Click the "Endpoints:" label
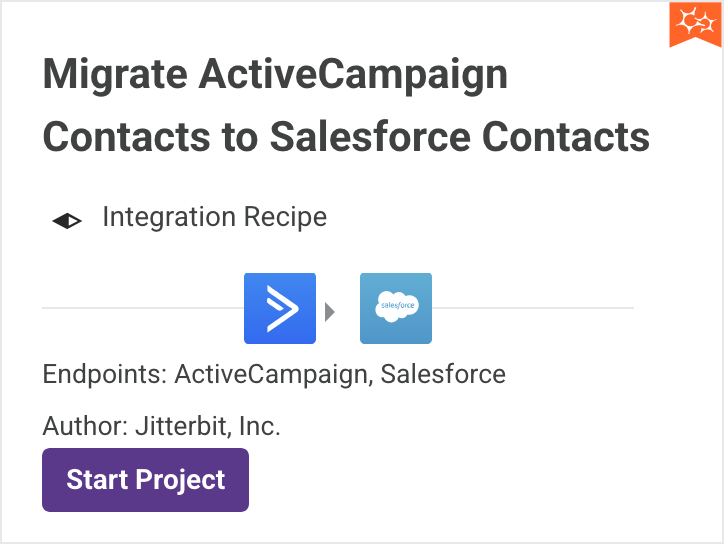The width and height of the screenshot is (724, 544). [x=105, y=375]
